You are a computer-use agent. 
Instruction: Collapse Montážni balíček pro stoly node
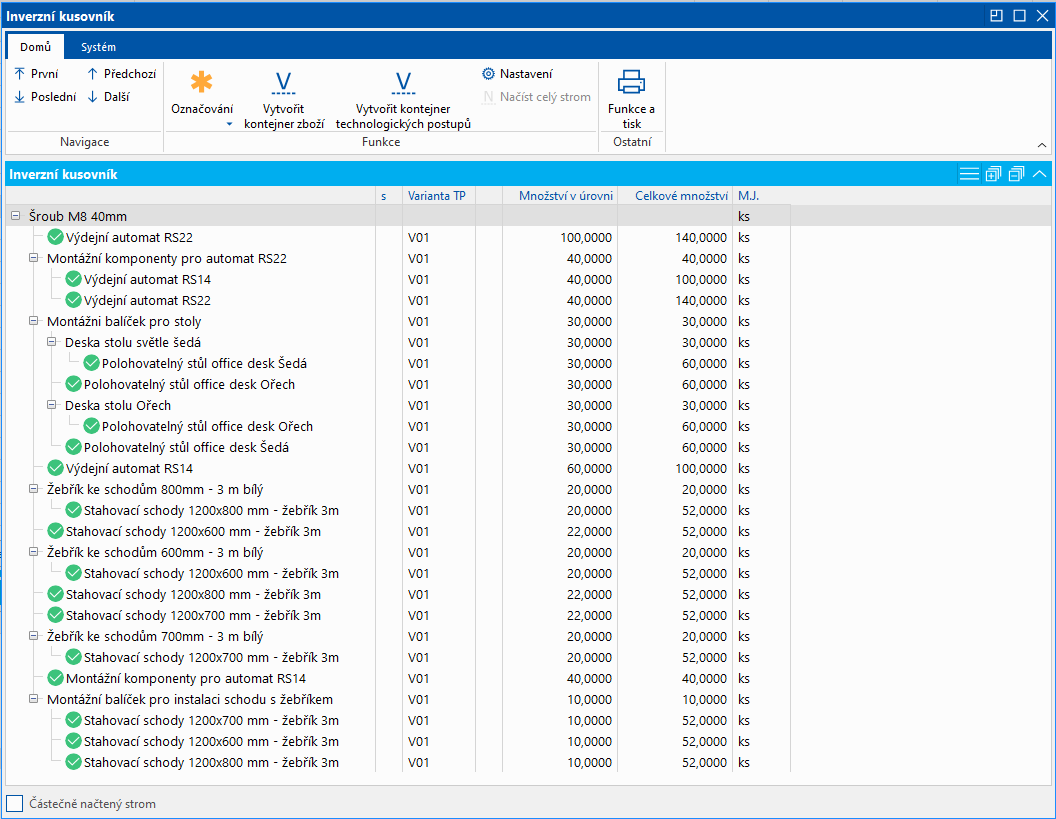33,322
